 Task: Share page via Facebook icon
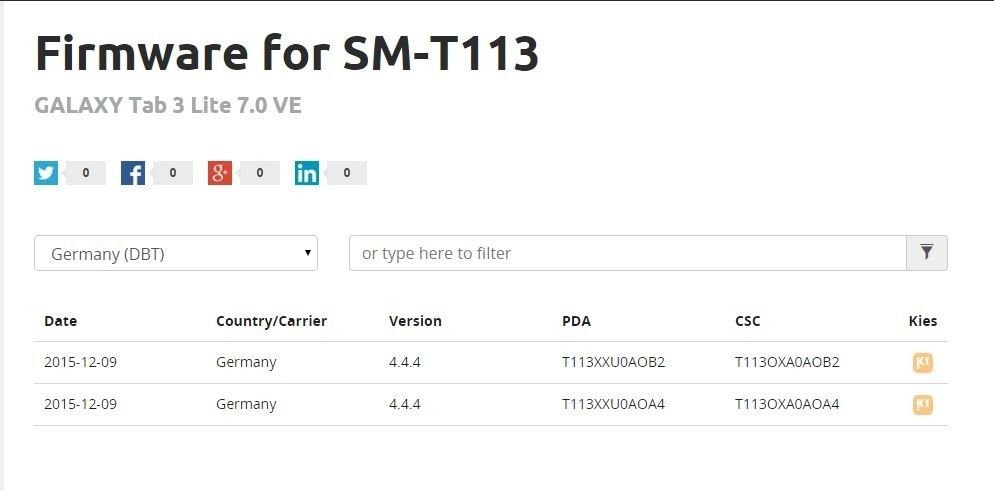132,173
